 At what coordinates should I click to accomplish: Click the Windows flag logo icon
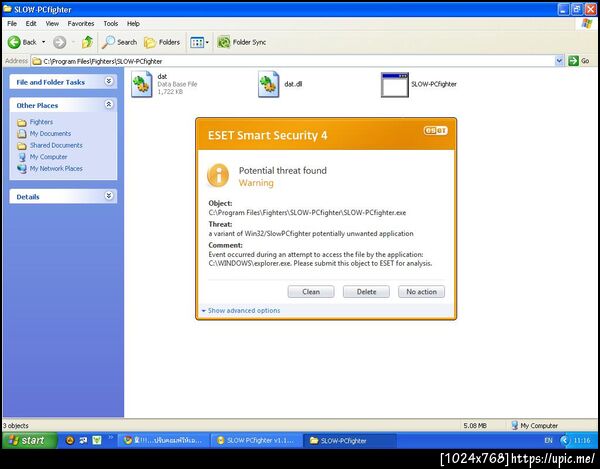[x=587, y=23]
